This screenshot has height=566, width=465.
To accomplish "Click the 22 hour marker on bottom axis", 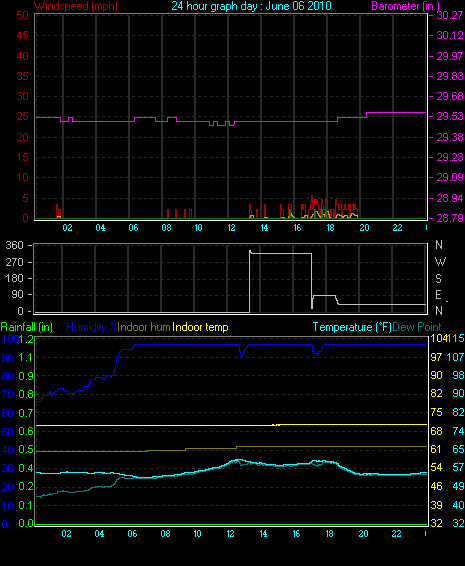I will 396,534.
